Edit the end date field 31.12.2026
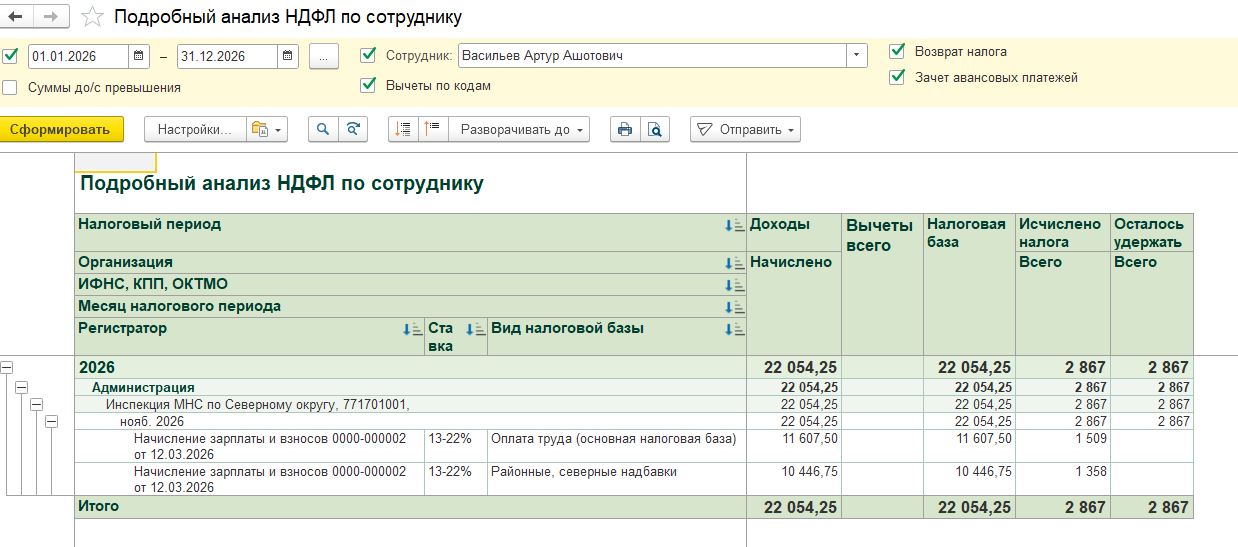The width and height of the screenshot is (1238, 547). [x=227, y=56]
